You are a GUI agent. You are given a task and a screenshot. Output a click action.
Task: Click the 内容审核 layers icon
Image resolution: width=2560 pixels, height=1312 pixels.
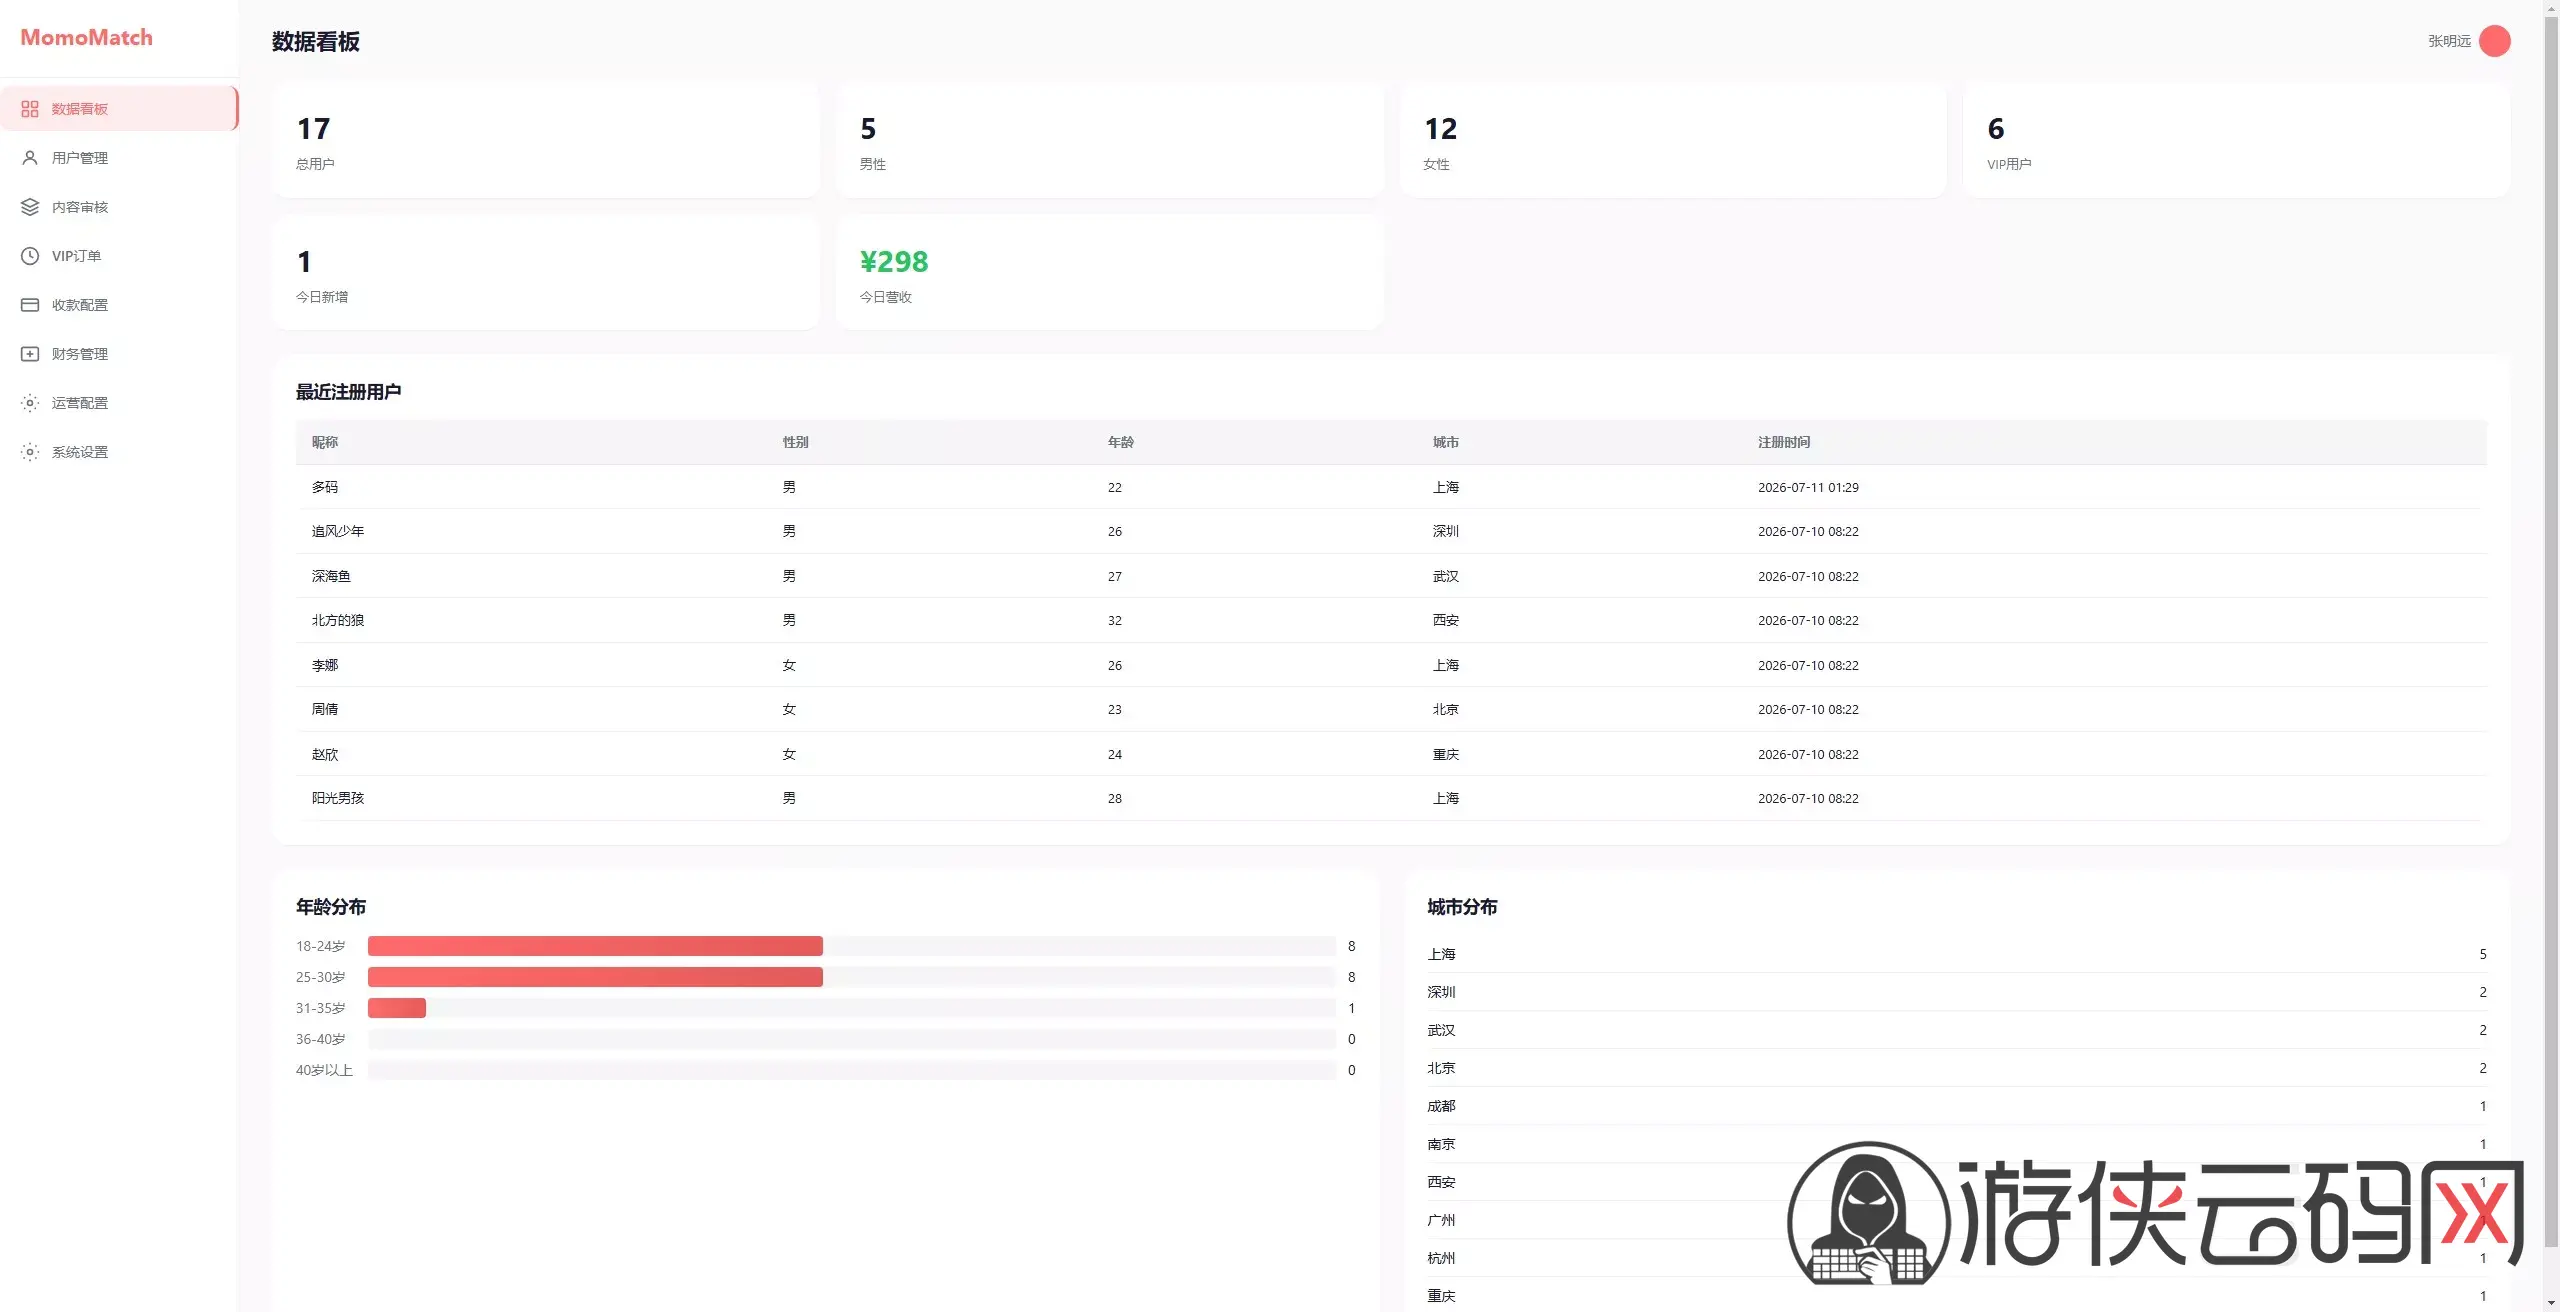point(30,207)
